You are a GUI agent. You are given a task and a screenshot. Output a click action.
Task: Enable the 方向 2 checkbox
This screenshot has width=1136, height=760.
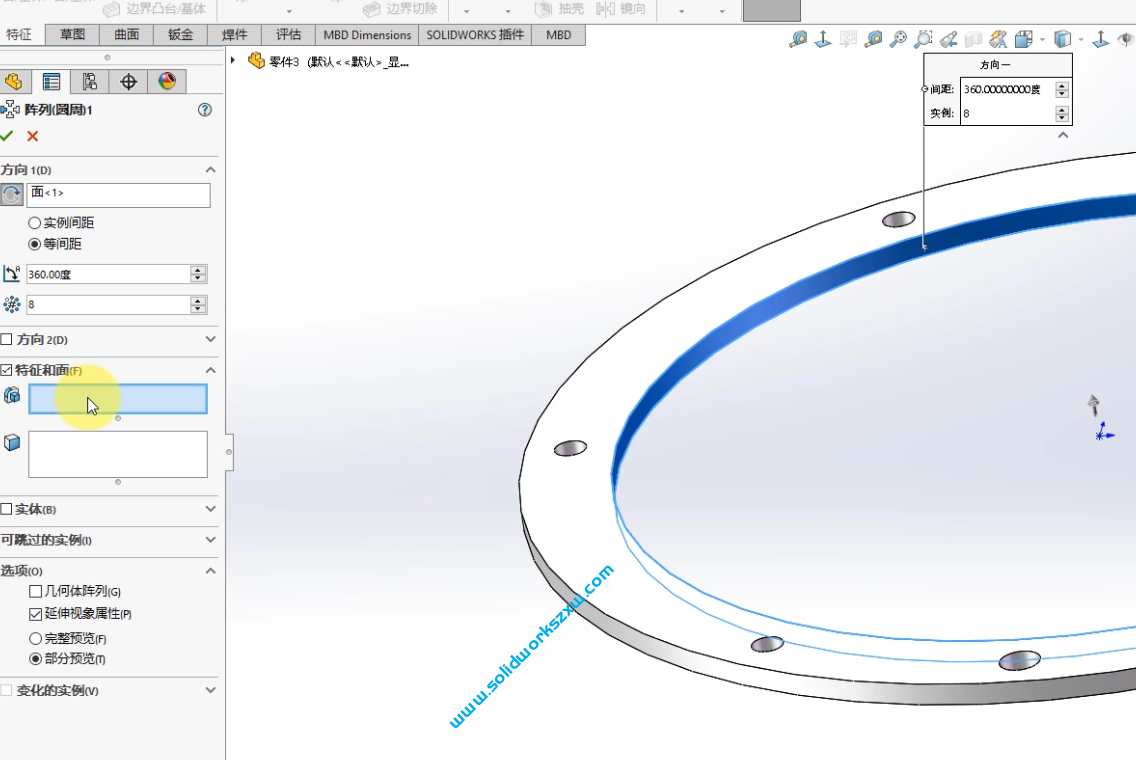[7, 340]
